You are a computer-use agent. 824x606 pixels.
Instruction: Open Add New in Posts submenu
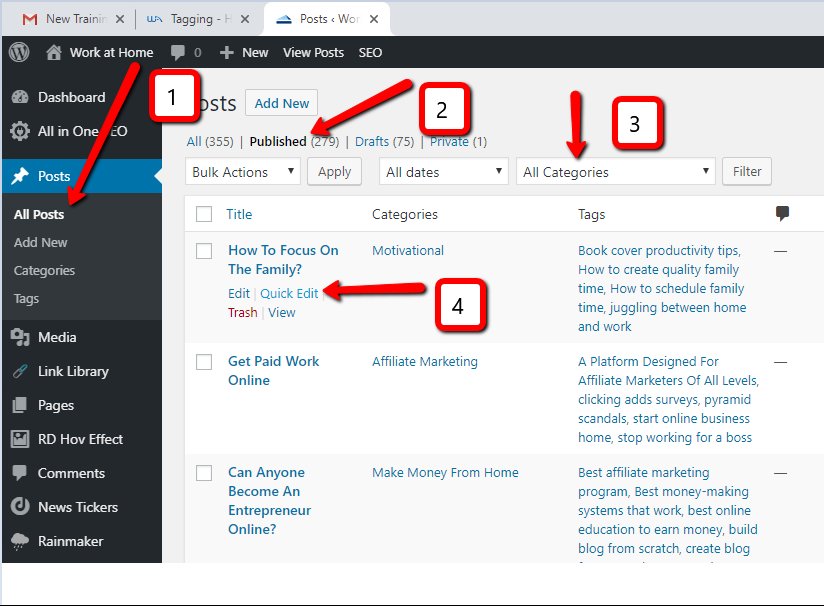pyautogui.click(x=40, y=242)
